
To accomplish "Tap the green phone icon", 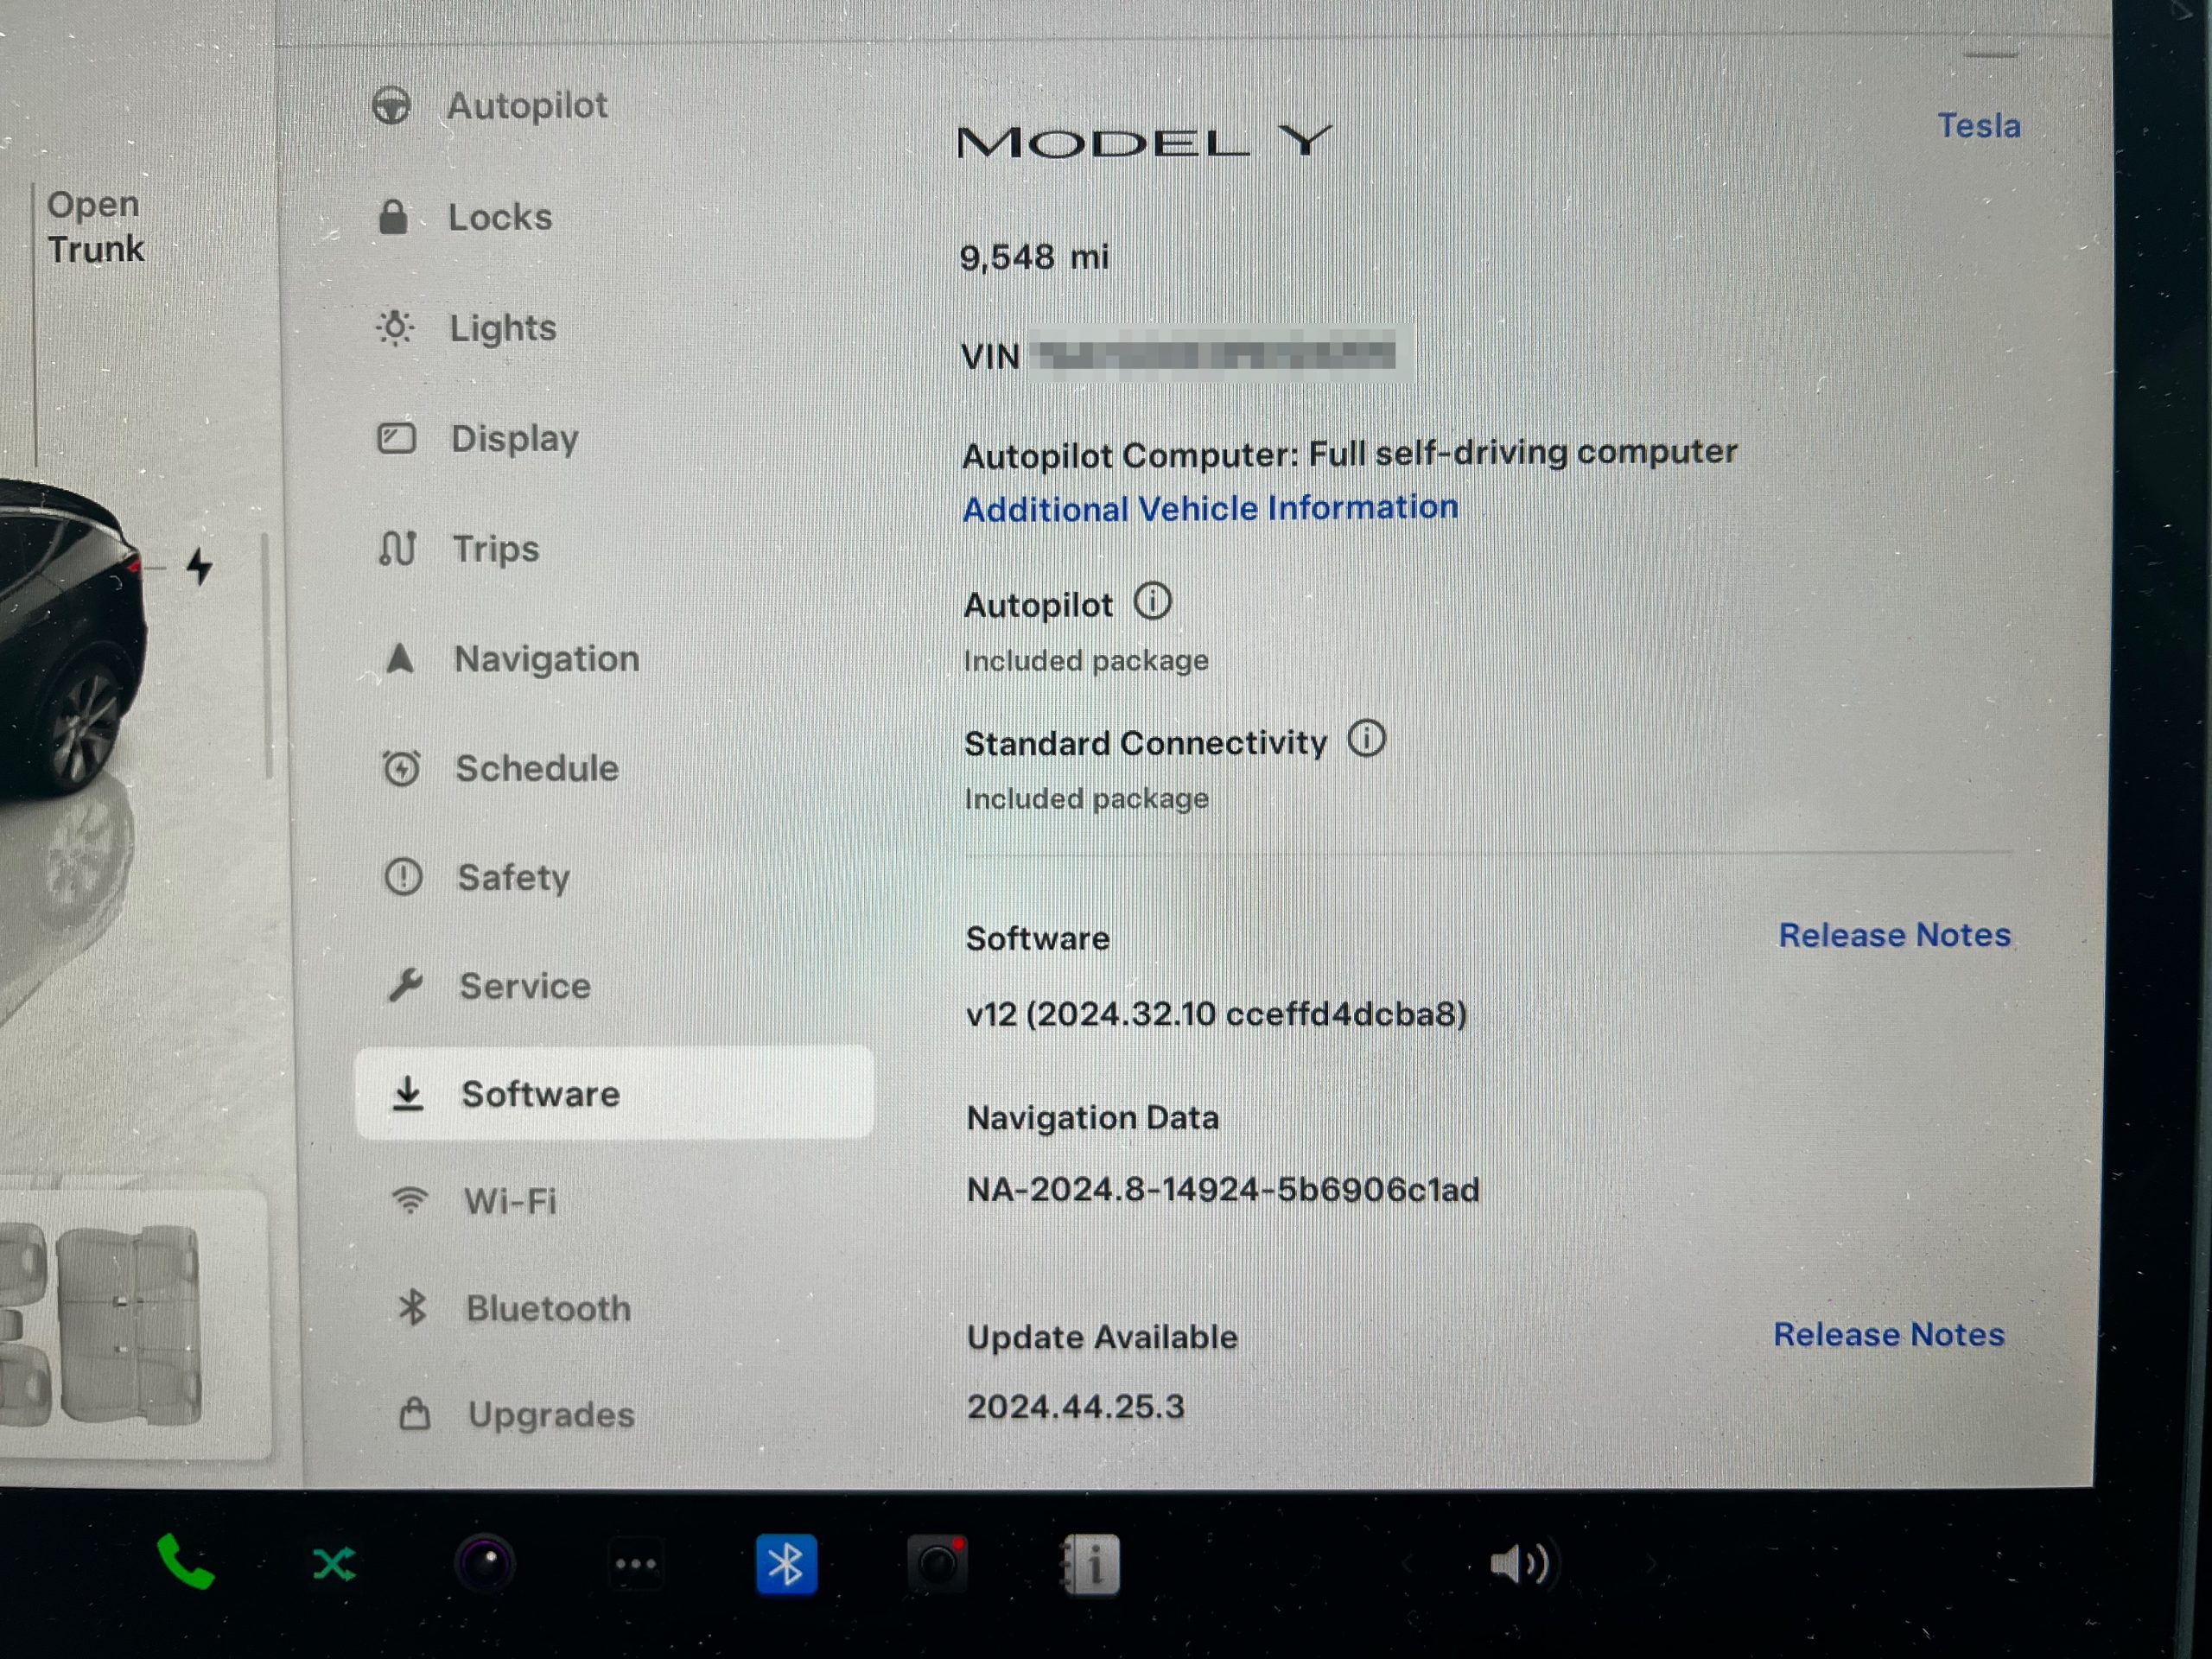I will [186, 1561].
